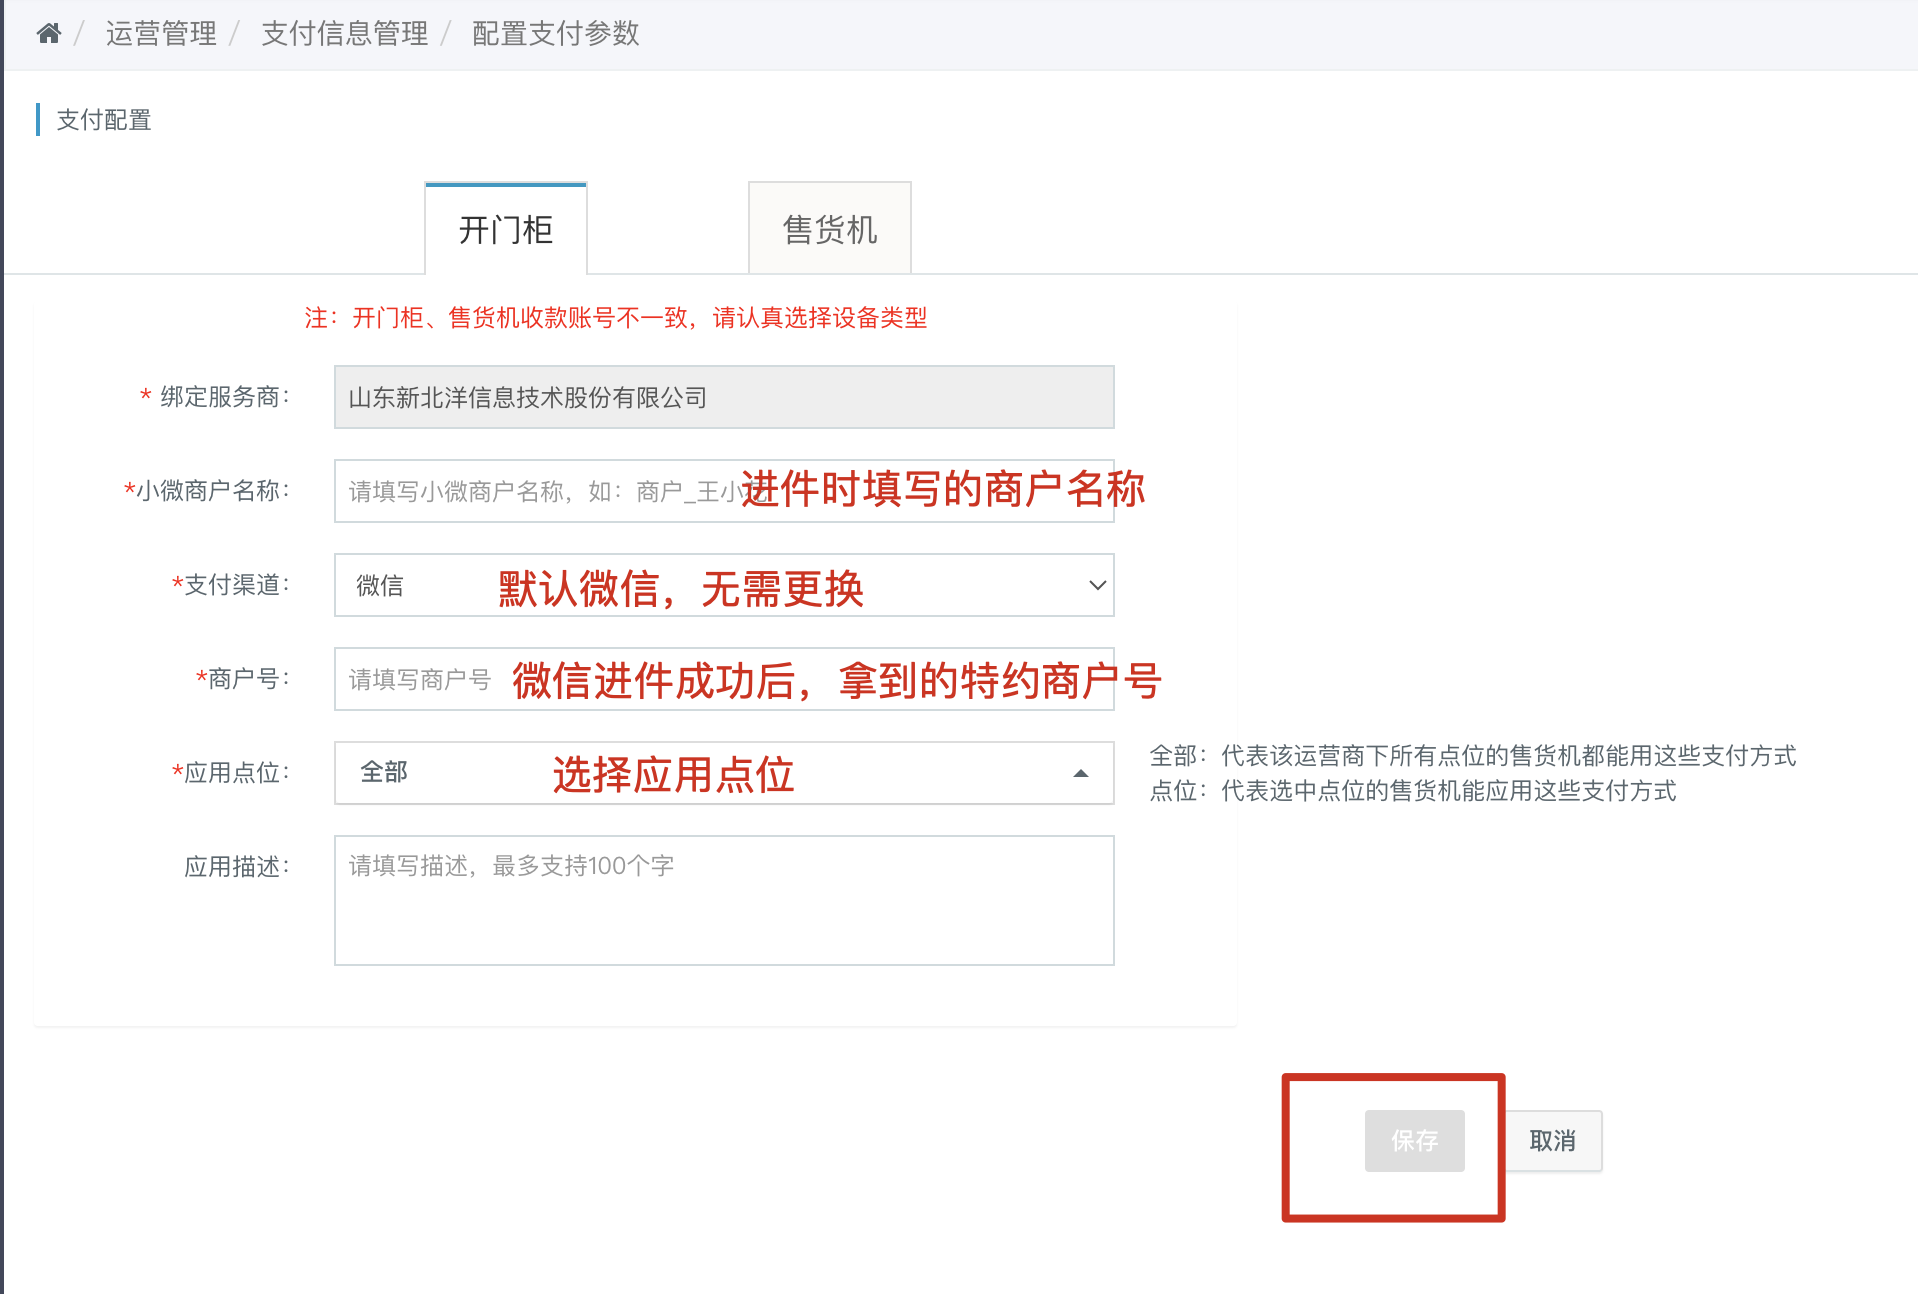Open the 支付渠道 dropdown showing 微信

coord(724,585)
